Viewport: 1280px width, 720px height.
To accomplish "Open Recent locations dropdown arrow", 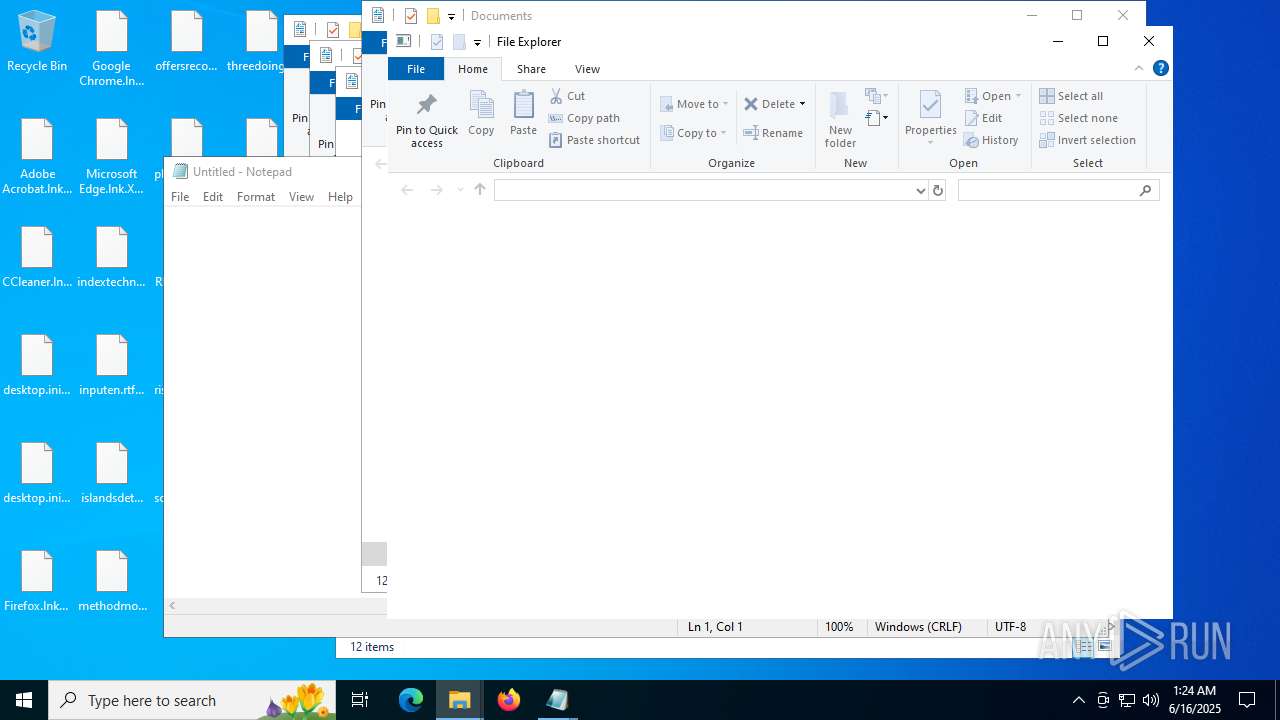I will tap(460, 190).
